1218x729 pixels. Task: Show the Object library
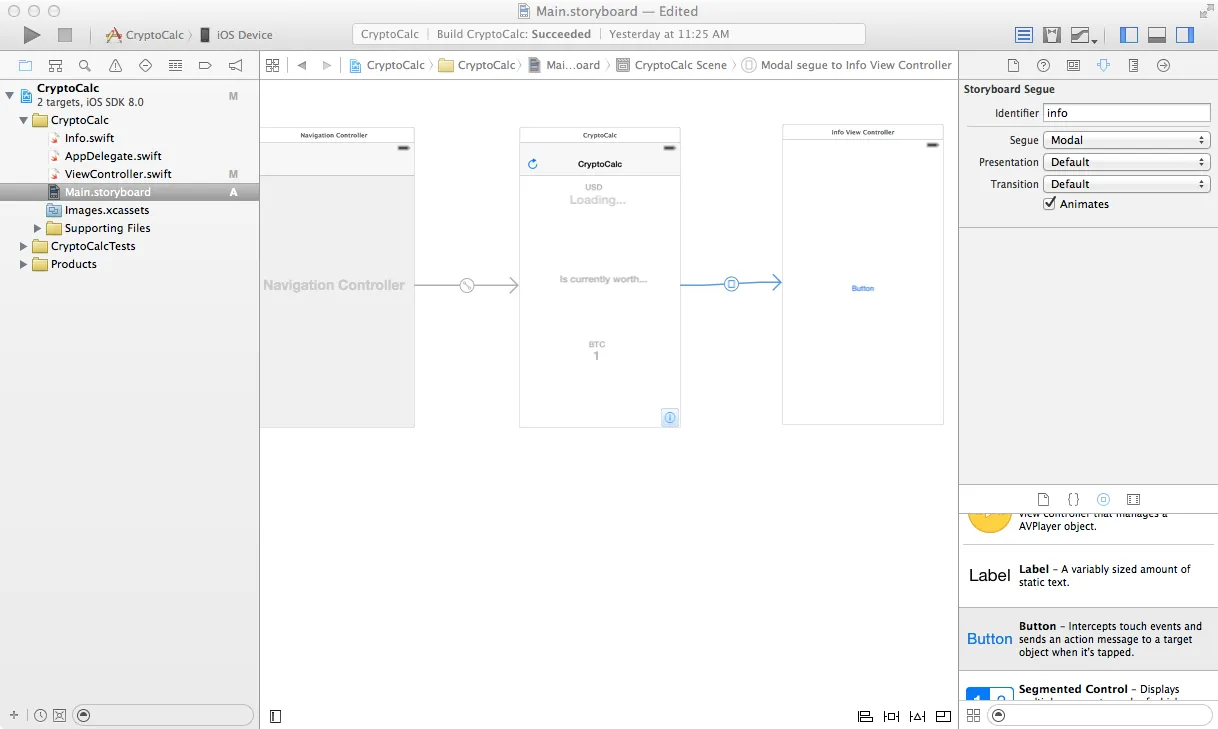point(1103,499)
